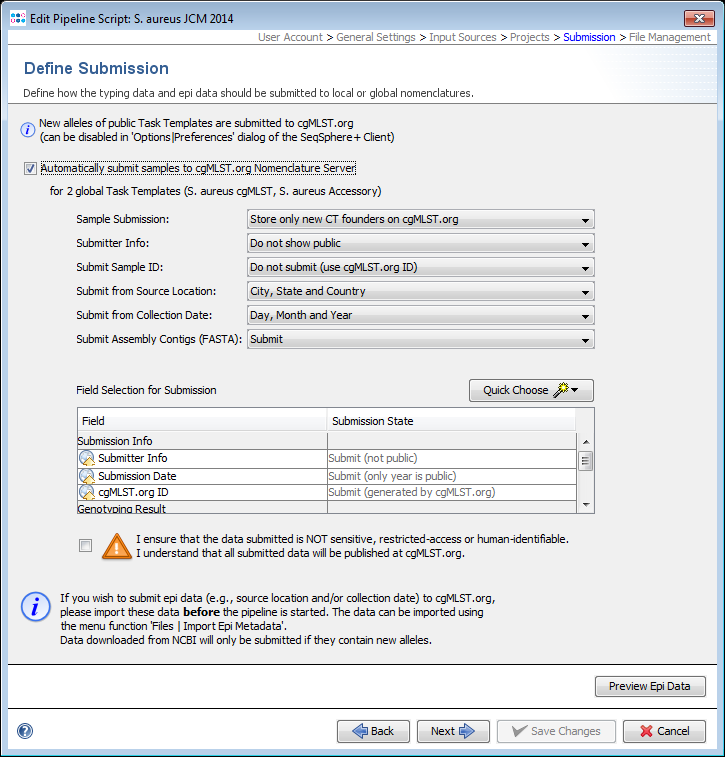Click the Submission State column header
Viewport: 725px width, 757px height.
[451, 421]
